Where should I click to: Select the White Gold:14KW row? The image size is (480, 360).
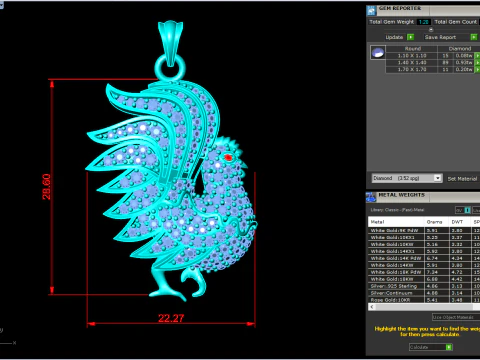coord(424,265)
